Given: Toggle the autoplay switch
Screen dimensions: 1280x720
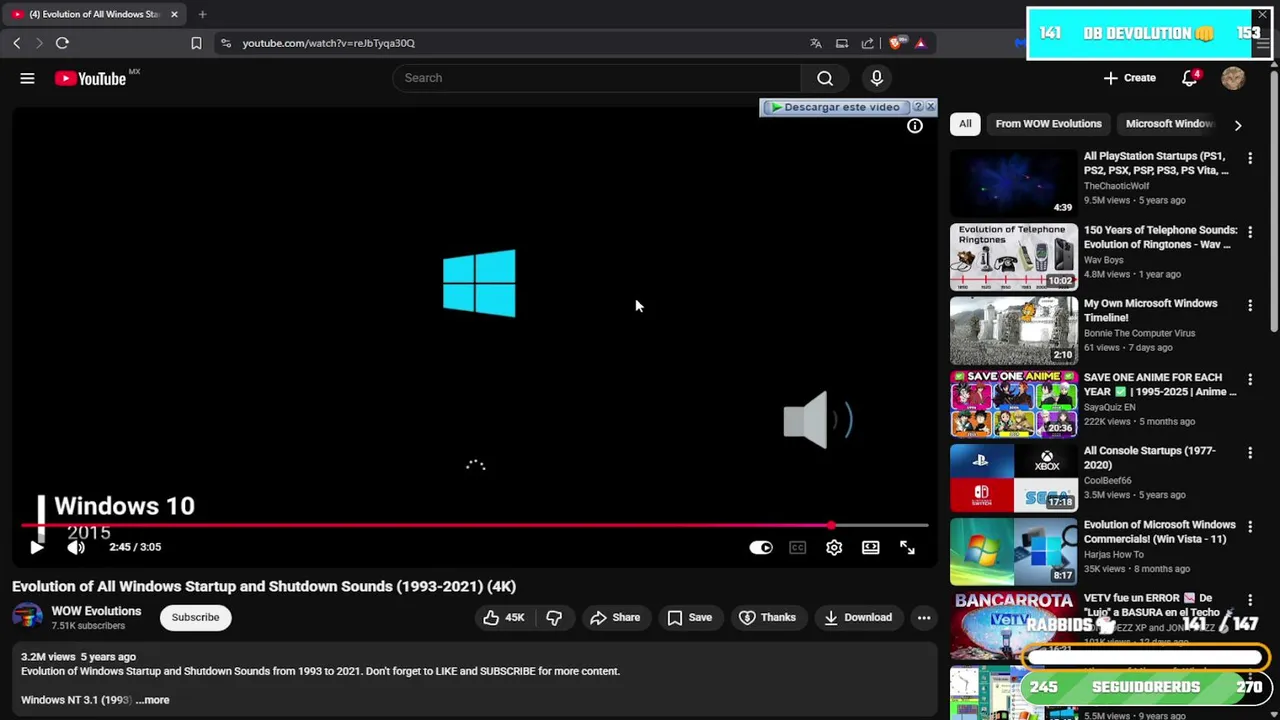Looking at the screenshot, I should point(761,547).
